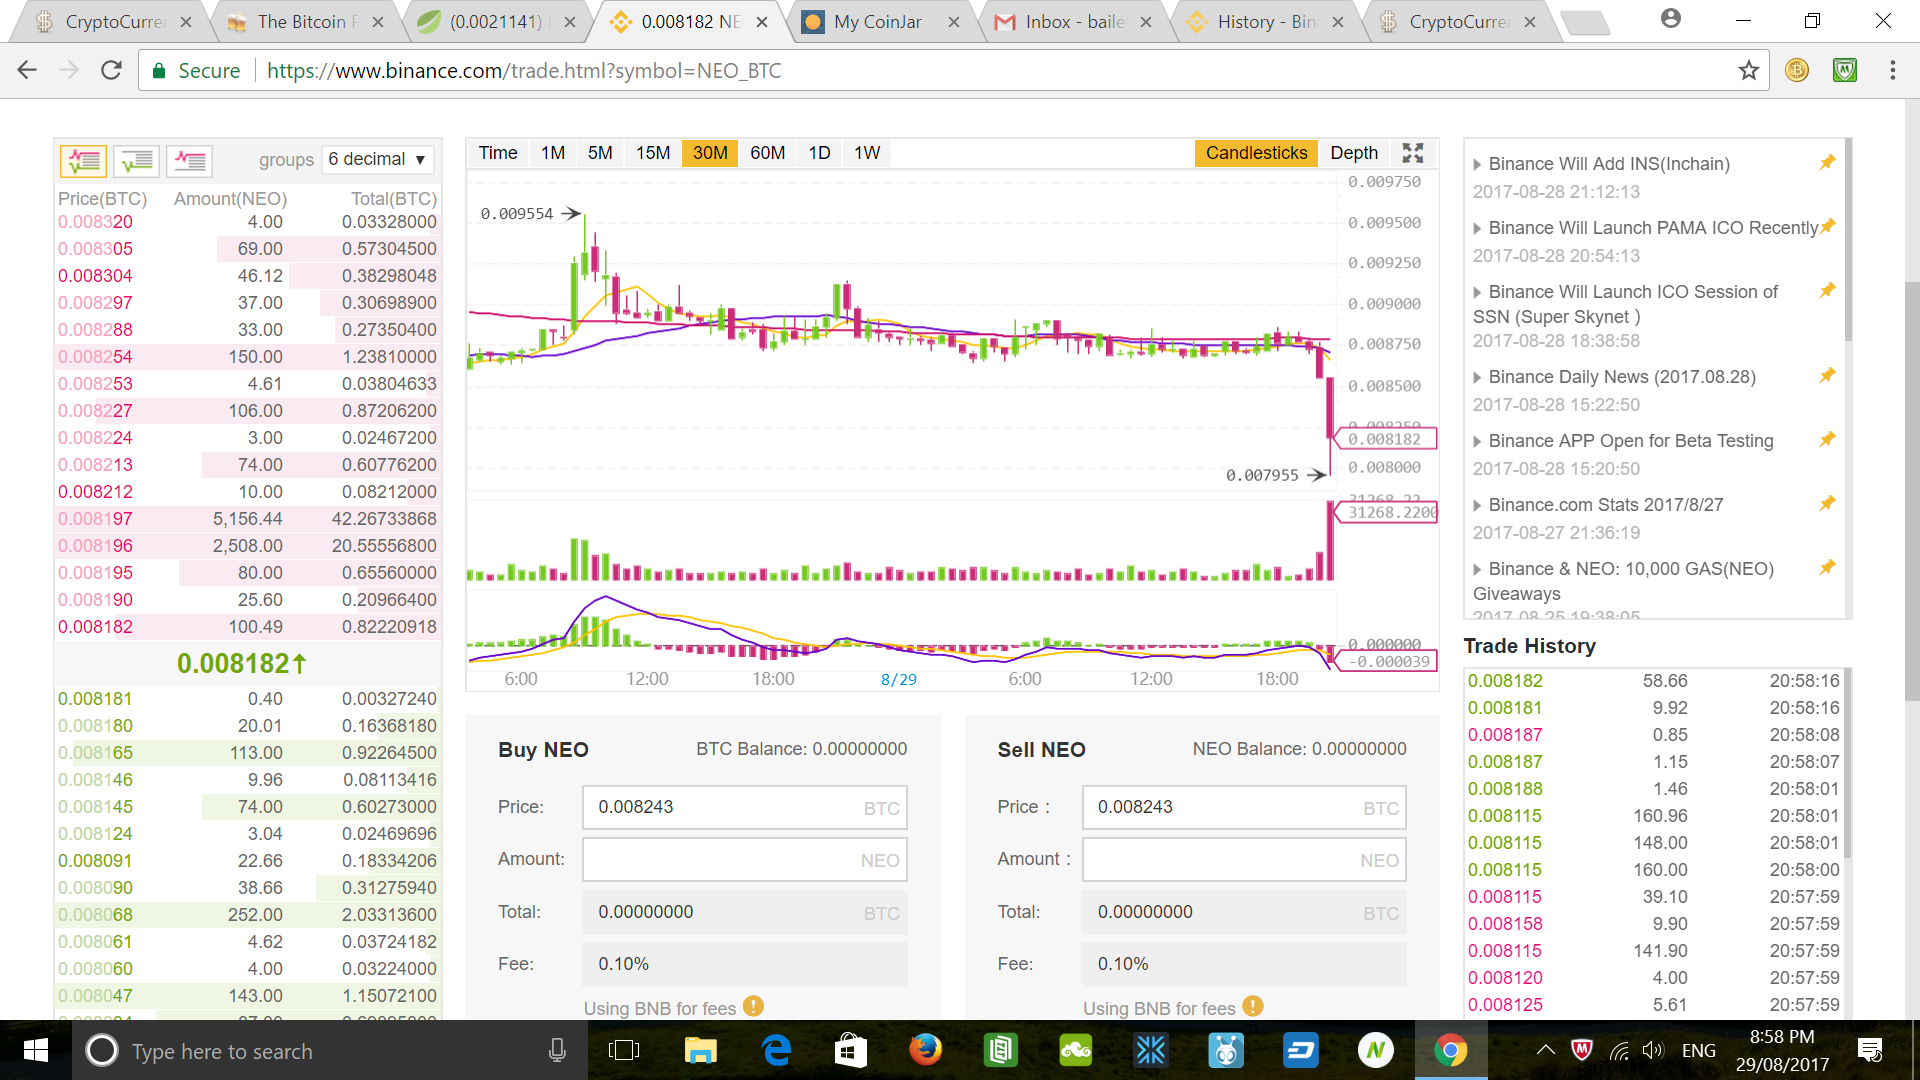Select the 1W chart interval

tap(867, 153)
